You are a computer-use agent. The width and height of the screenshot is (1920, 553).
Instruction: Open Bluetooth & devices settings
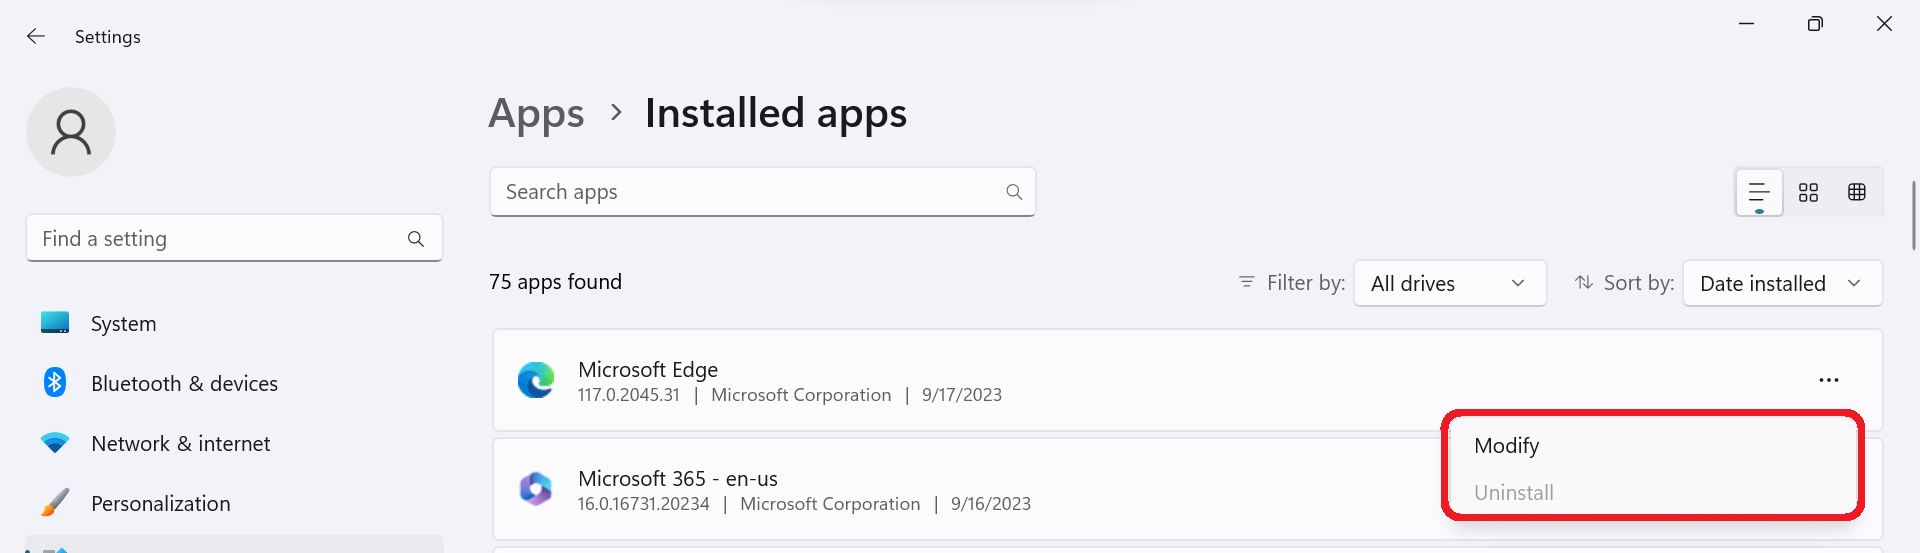tap(184, 384)
